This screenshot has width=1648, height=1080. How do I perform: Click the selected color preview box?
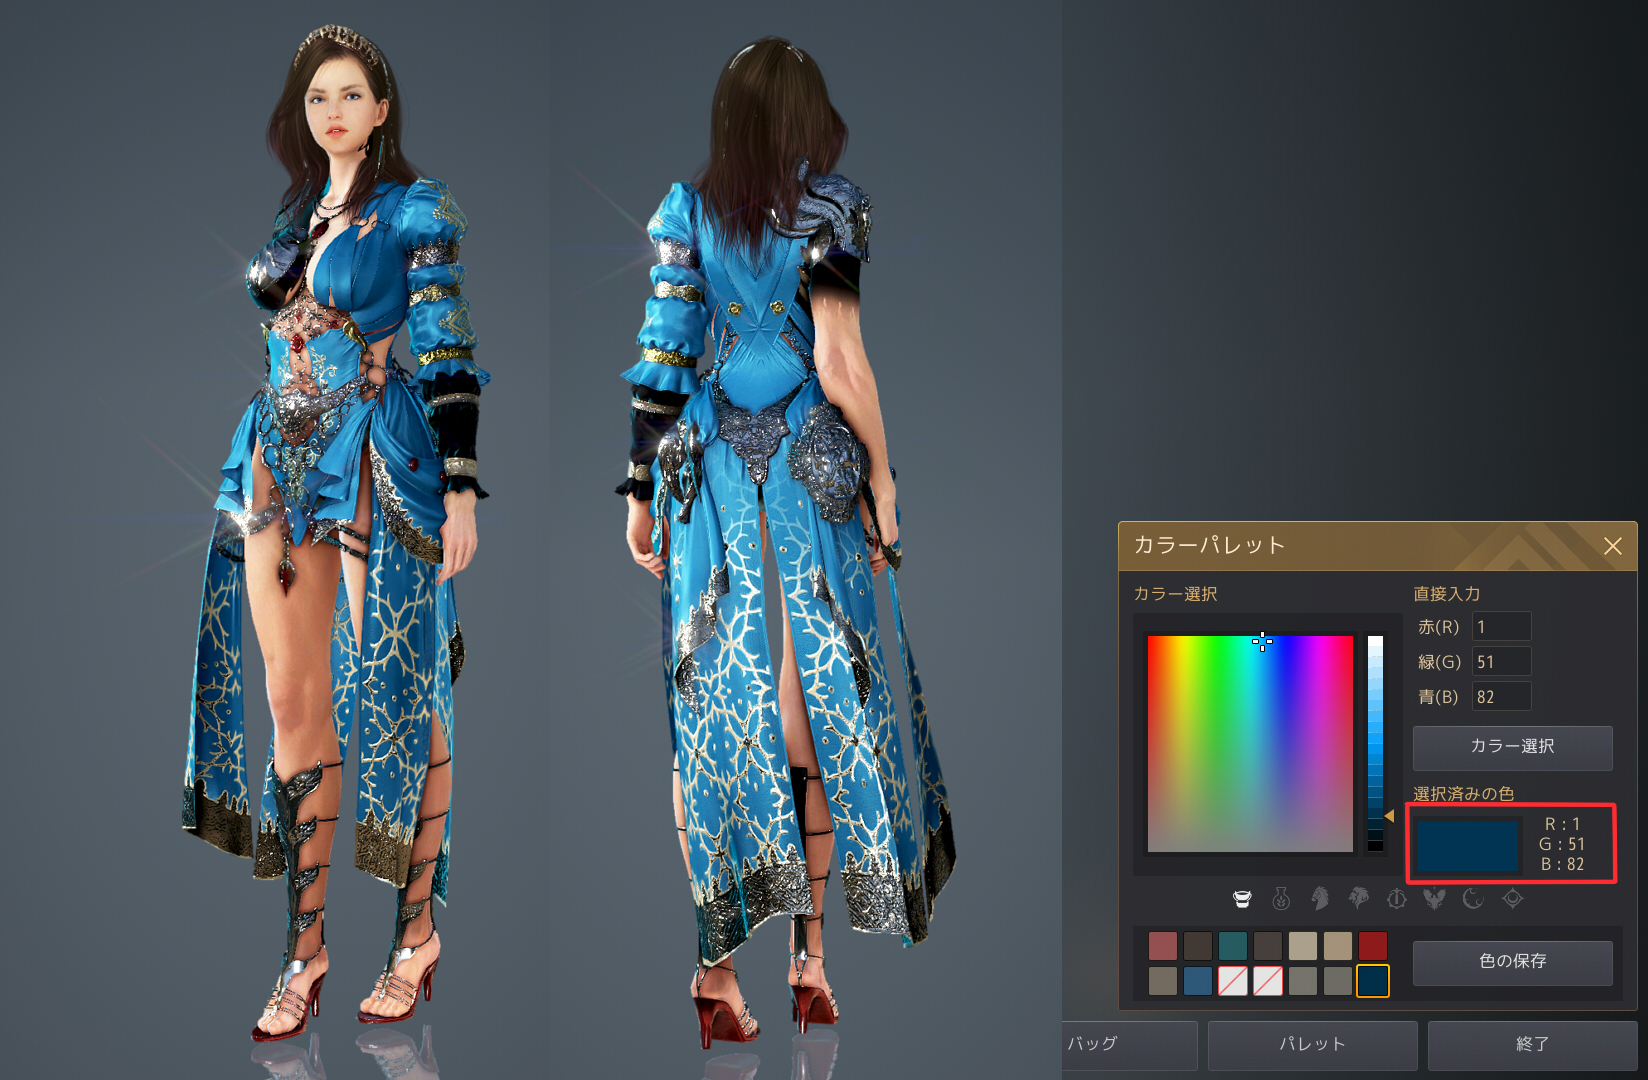click(1468, 846)
